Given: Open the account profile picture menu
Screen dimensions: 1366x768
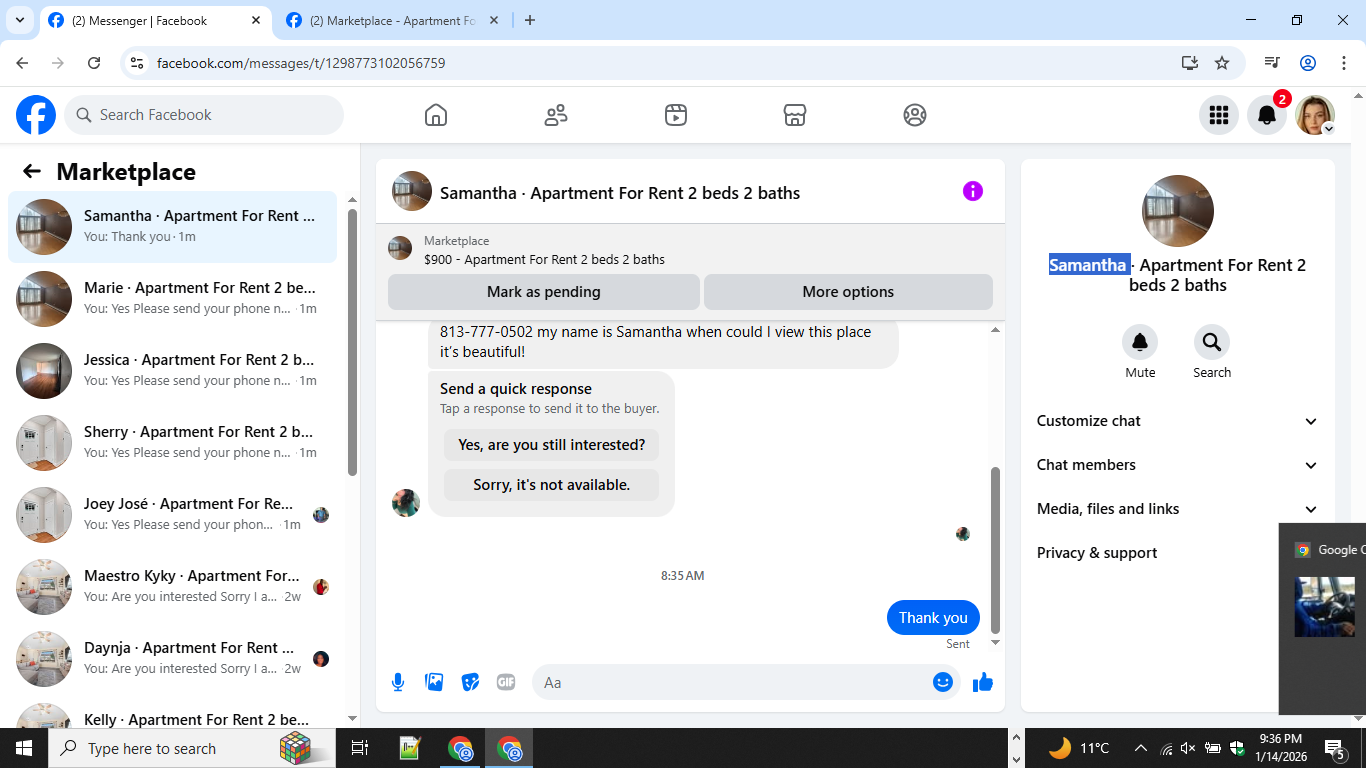Looking at the screenshot, I should pos(1315,115).
